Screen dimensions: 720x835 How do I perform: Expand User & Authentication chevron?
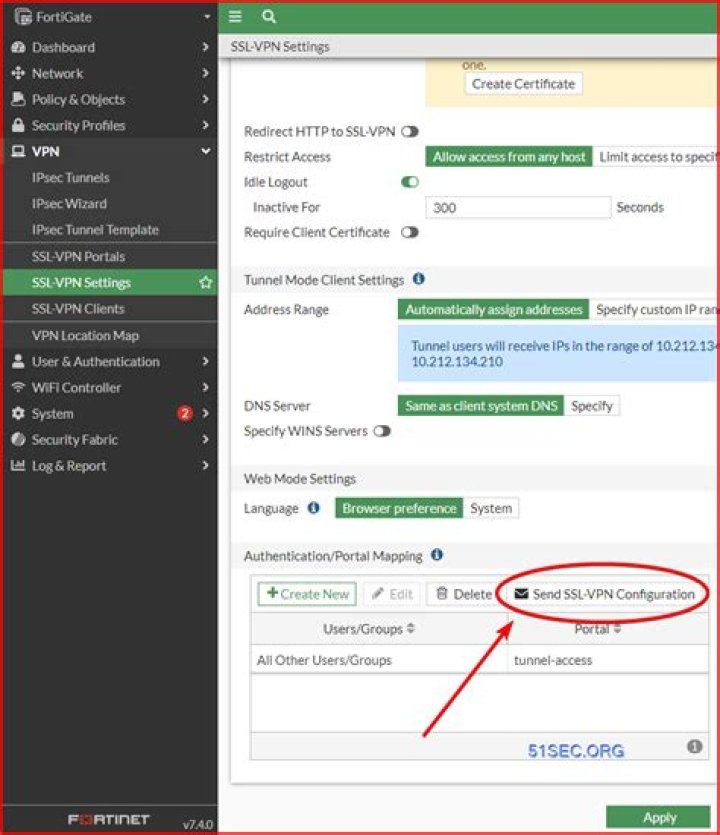coord(205,361)
